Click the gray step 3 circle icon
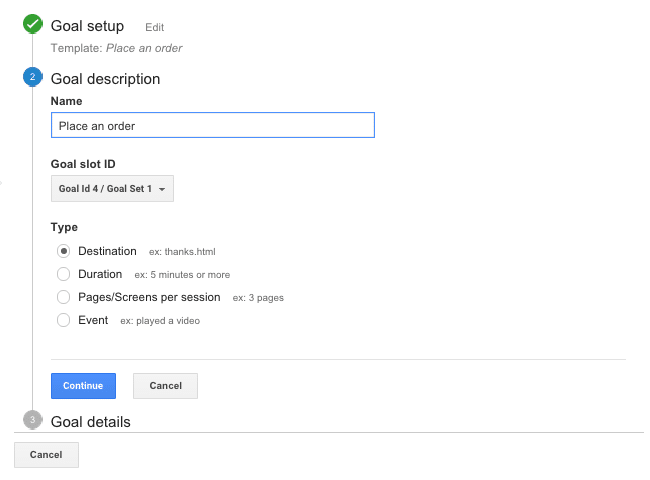Viewport: 650px width, 480px height. click(x=33, y=420)
